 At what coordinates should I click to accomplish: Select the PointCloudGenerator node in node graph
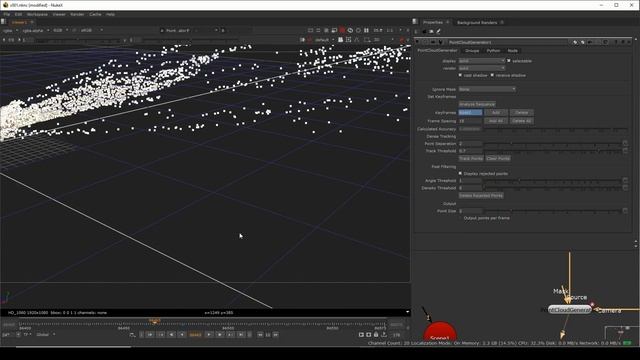pyautogui.click(x=569, y=310)
